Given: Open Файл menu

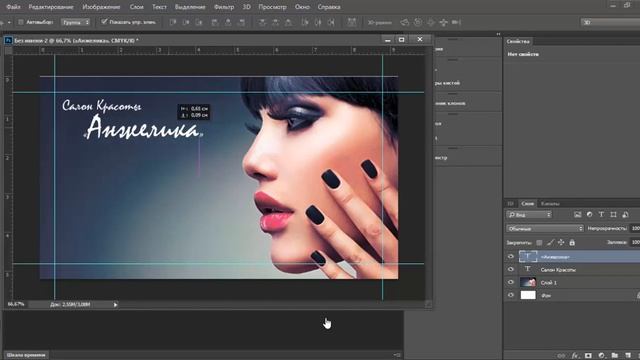Looking at the screenshot, I should point(13,7).
